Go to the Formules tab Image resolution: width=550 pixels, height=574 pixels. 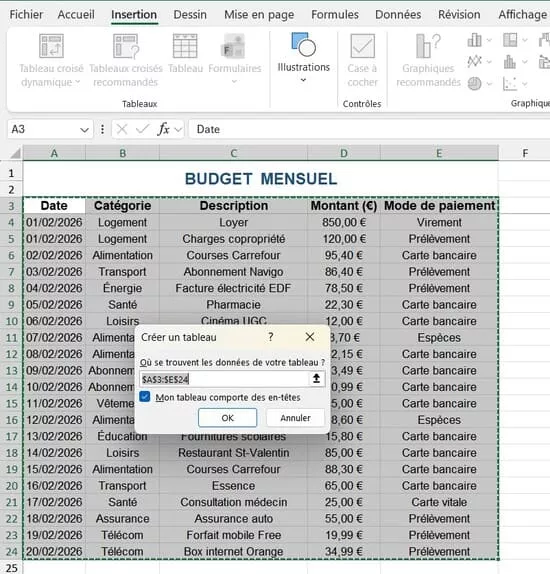coord(335,15)
